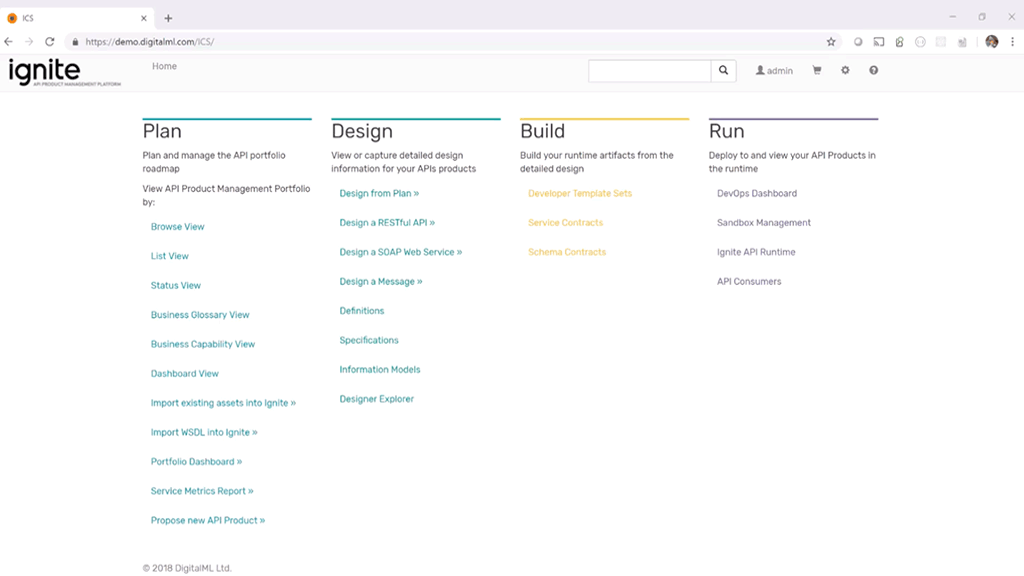The image size is (1024, 576).
Task: Click the Chrome profile avatar
Action: click(x=991, y=42)
